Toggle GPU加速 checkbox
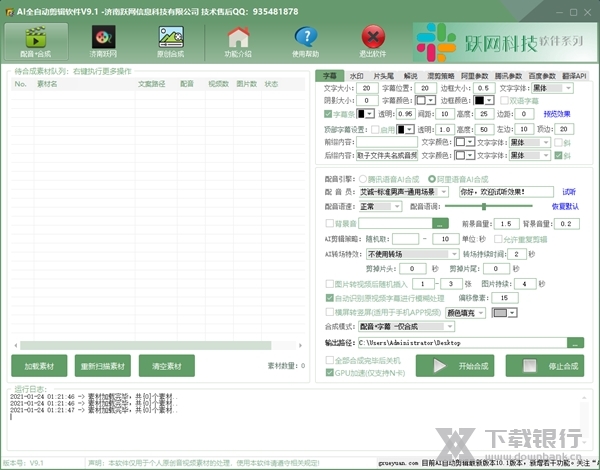This screenshot has height=470, width=600. 329,372
